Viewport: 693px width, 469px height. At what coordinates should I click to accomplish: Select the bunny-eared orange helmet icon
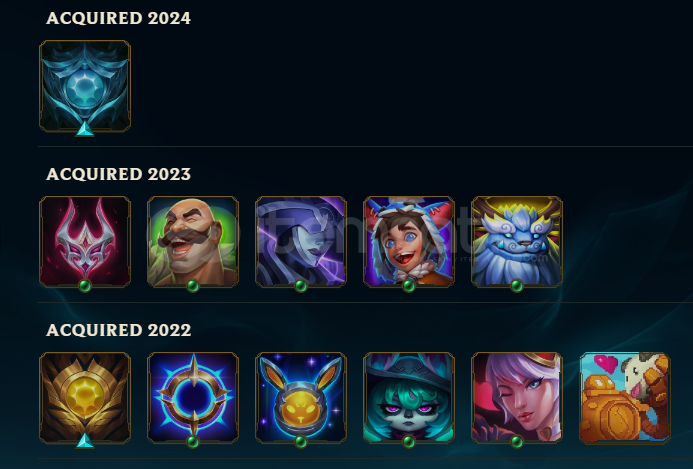pyautogui.click(x=301, y=398)
